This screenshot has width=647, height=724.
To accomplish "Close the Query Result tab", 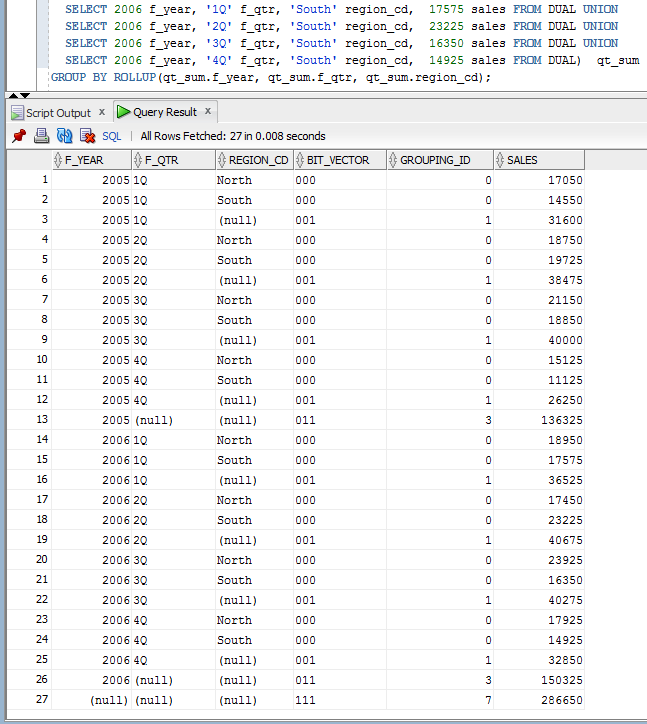I will click(208, 111).
